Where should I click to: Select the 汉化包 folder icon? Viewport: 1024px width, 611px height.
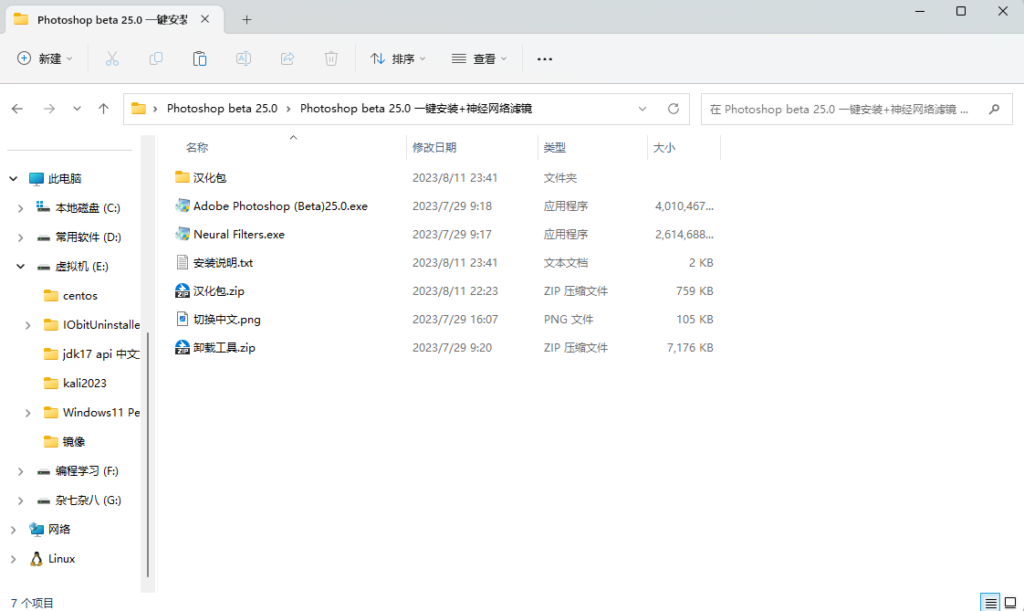182,178
